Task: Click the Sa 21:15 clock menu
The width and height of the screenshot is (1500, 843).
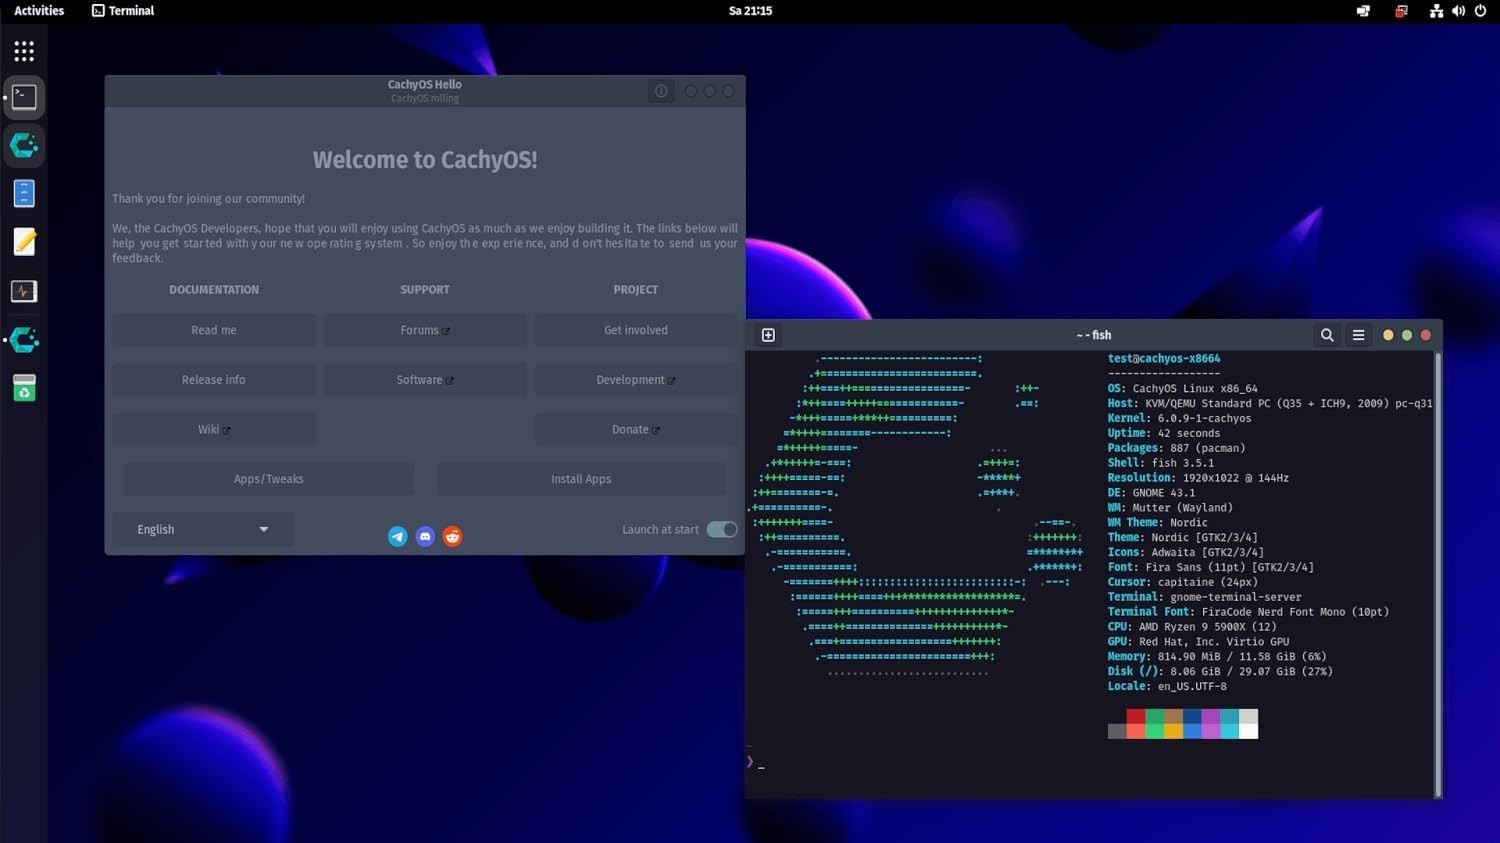Action: point(750,11)
